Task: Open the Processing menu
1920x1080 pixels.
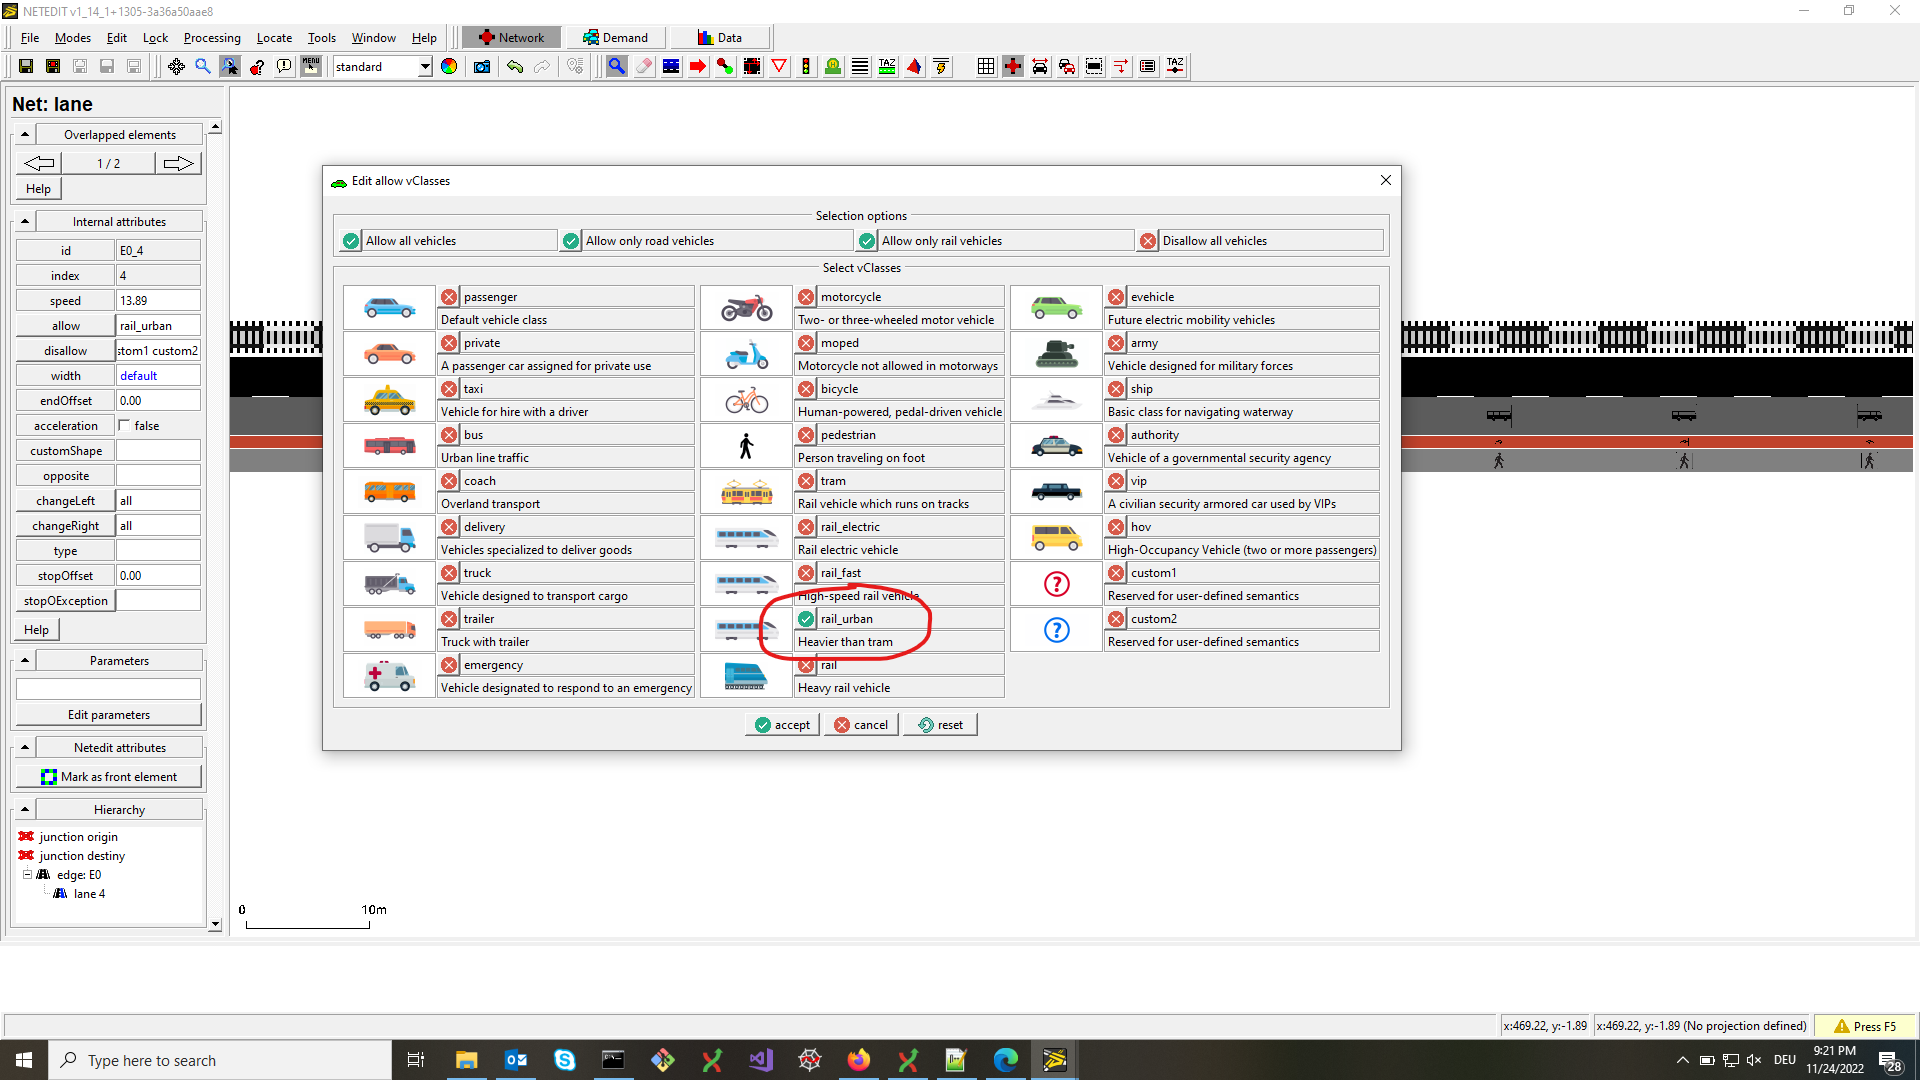Action: [212, 38]
